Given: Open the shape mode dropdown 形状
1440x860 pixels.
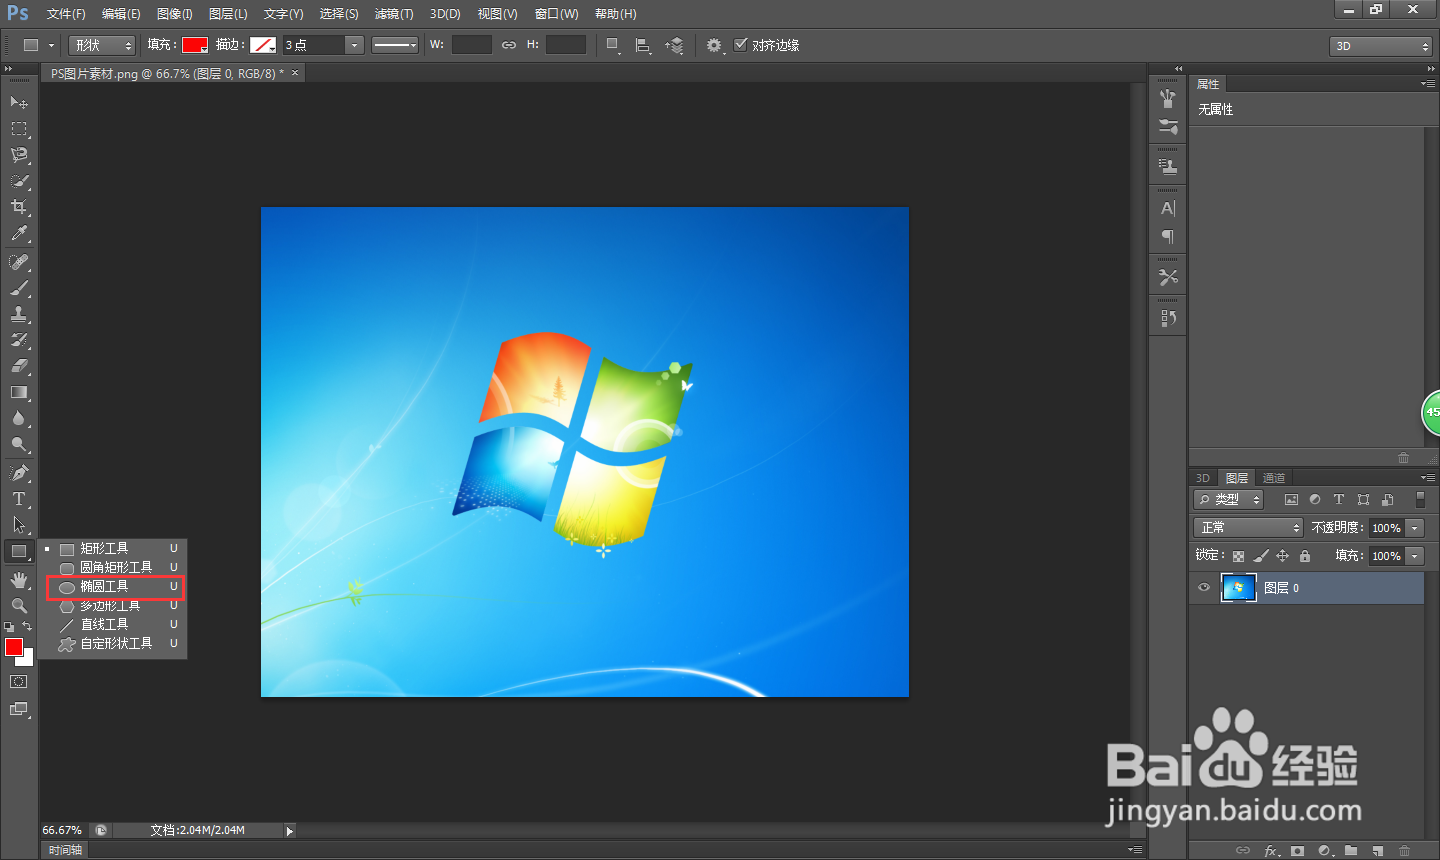Looking at the screenshot, I should point(102,45).
